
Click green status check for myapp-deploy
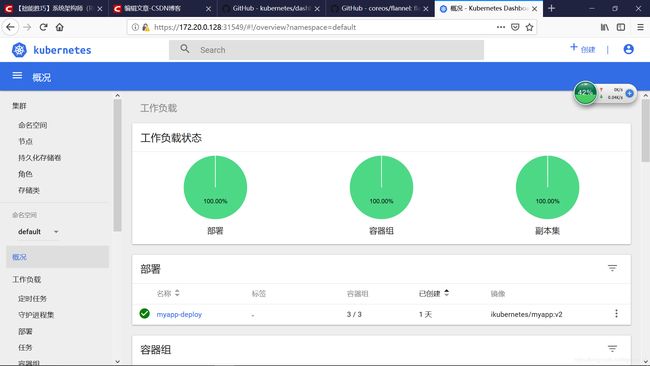click(x=145, y=313)
